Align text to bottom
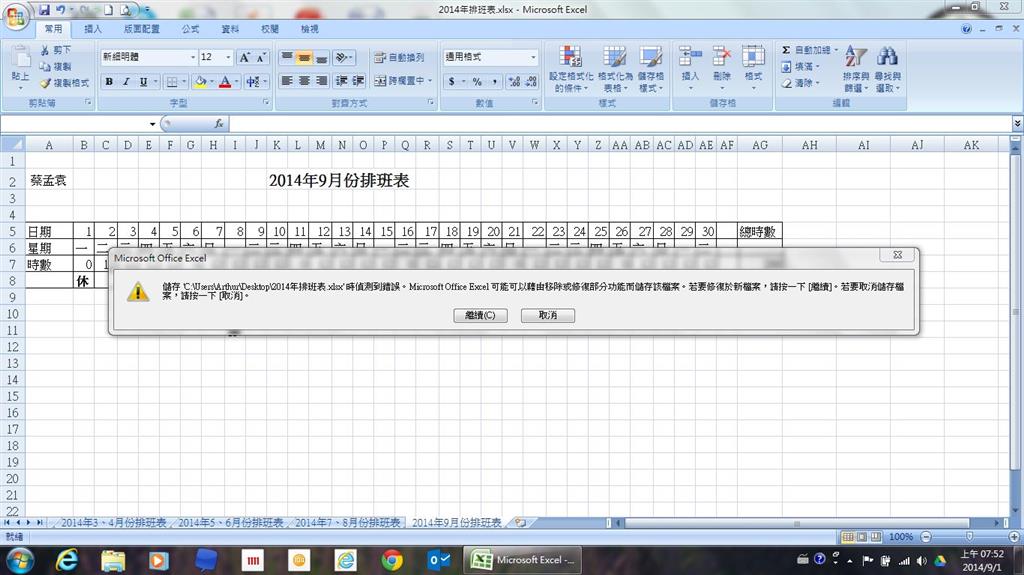Screen dimensions: 1024x575 coord(321,58)
